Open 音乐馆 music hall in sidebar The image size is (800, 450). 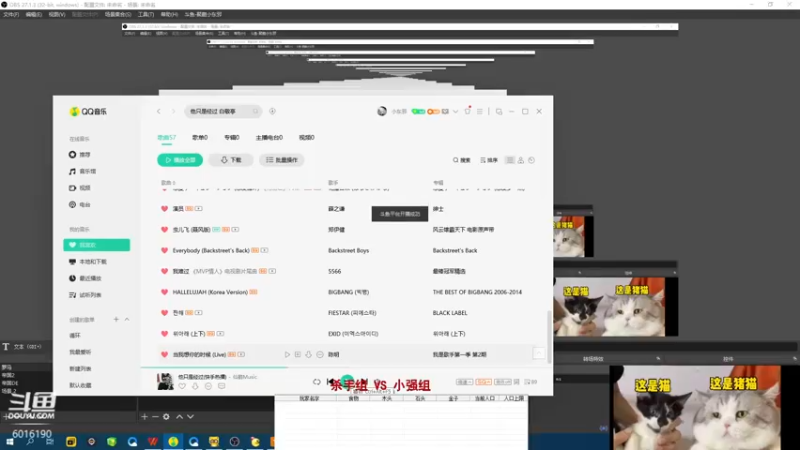click(x=83, y=171)
